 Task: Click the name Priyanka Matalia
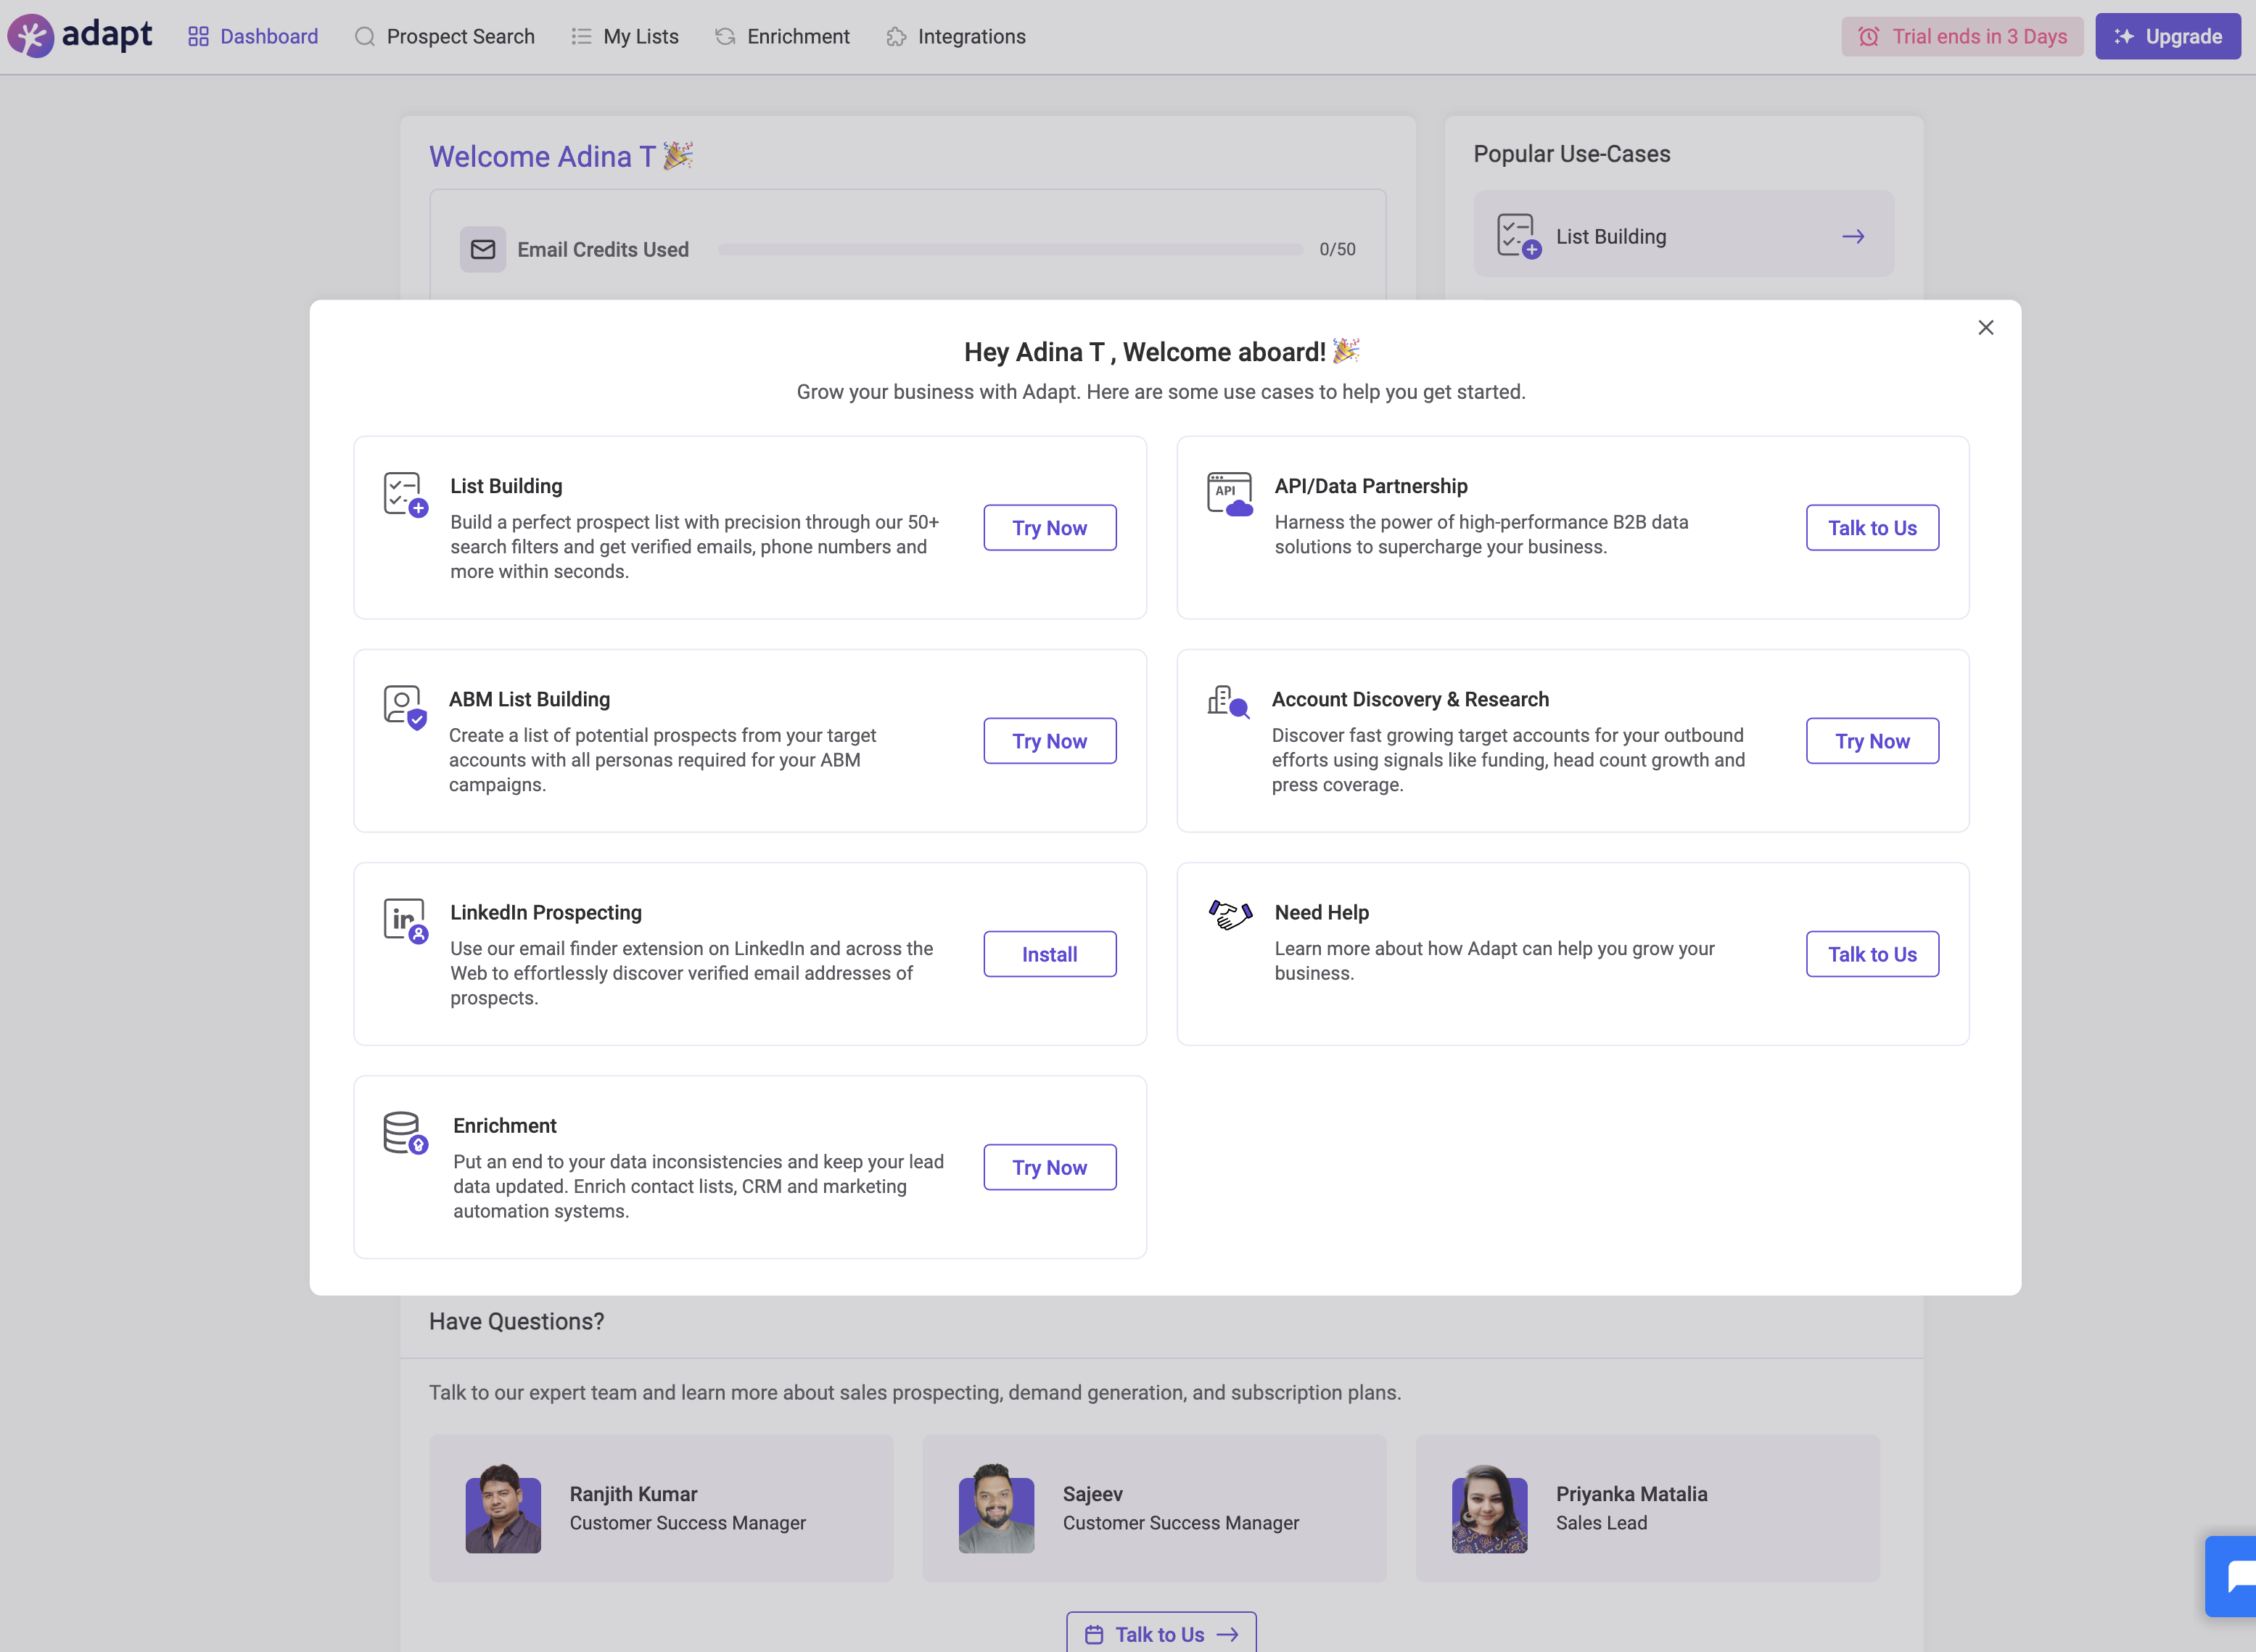click(x=1631, y=1494)
